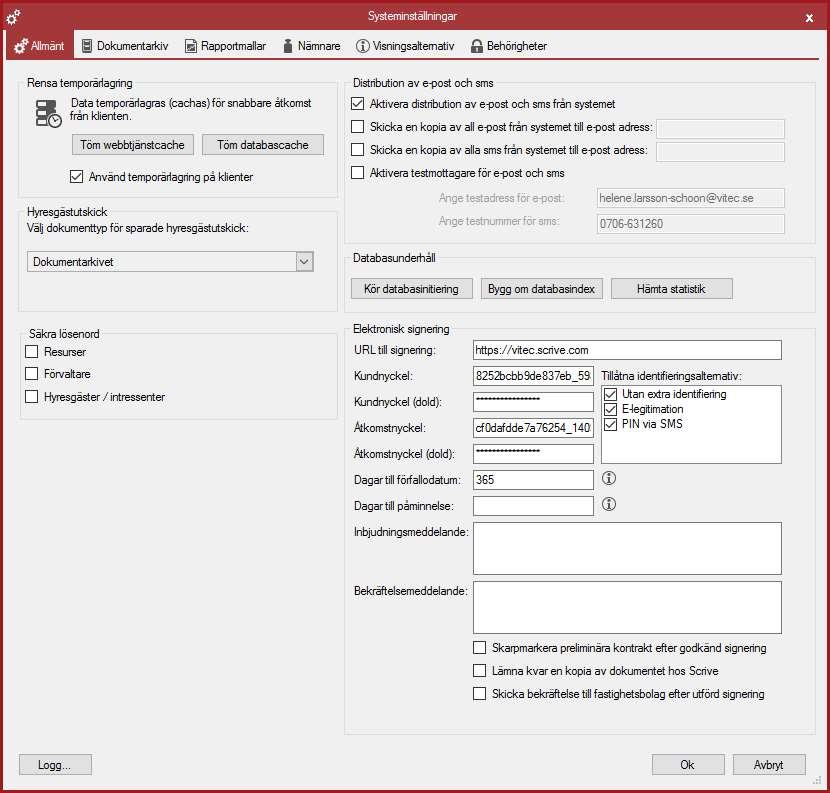The height and width of the screenshot is (793, 830).
Task: Click the Bekräftelsemeddelande text area
Action: (627, 608)
